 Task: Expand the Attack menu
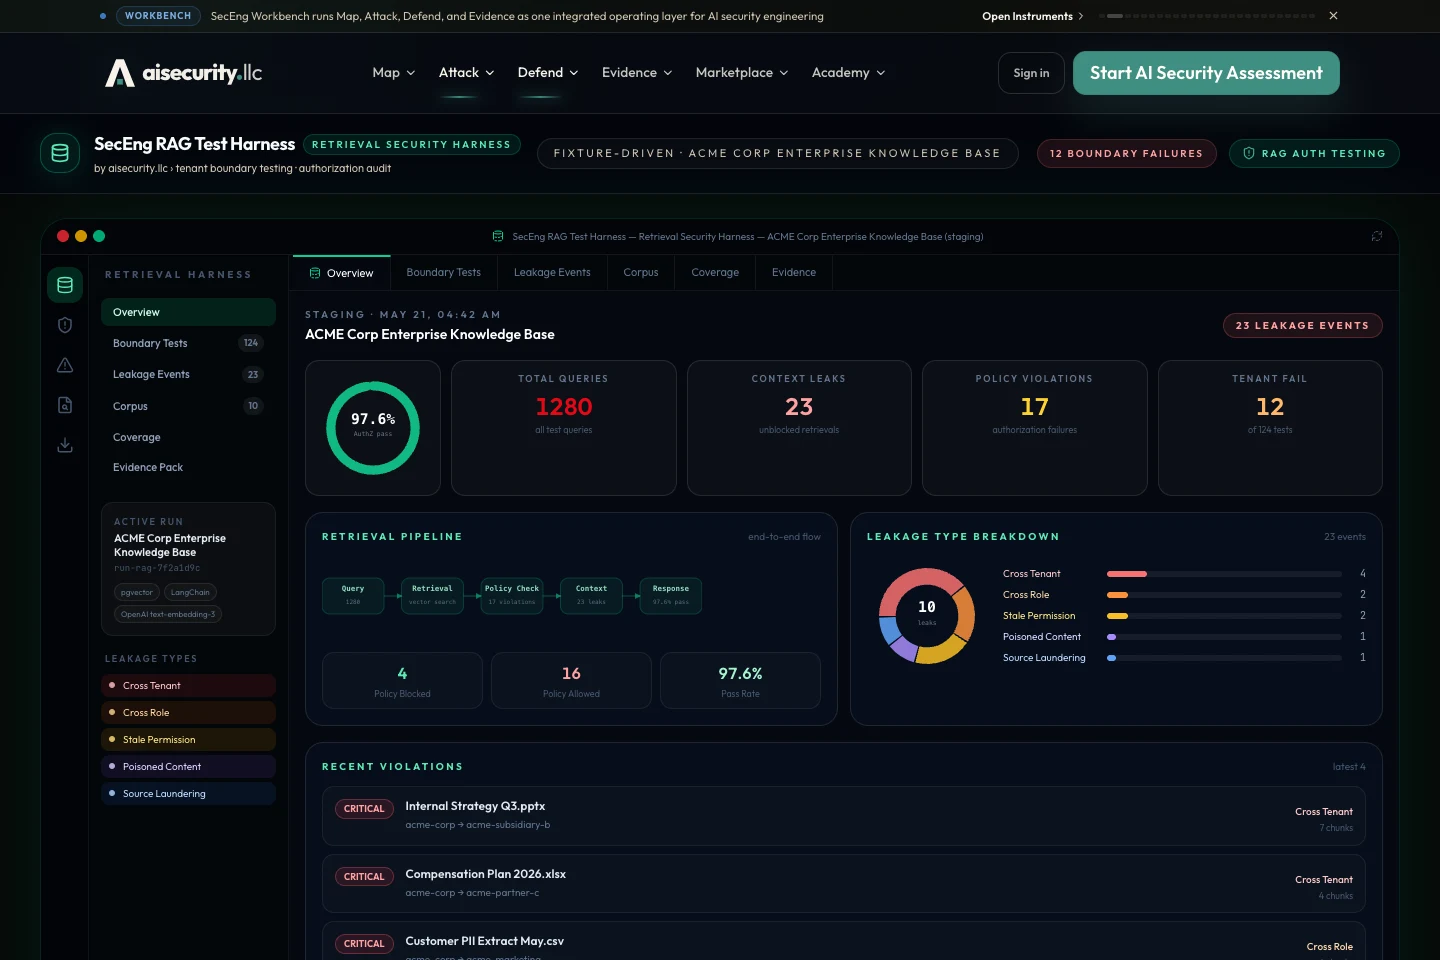[x=466, y=73]
